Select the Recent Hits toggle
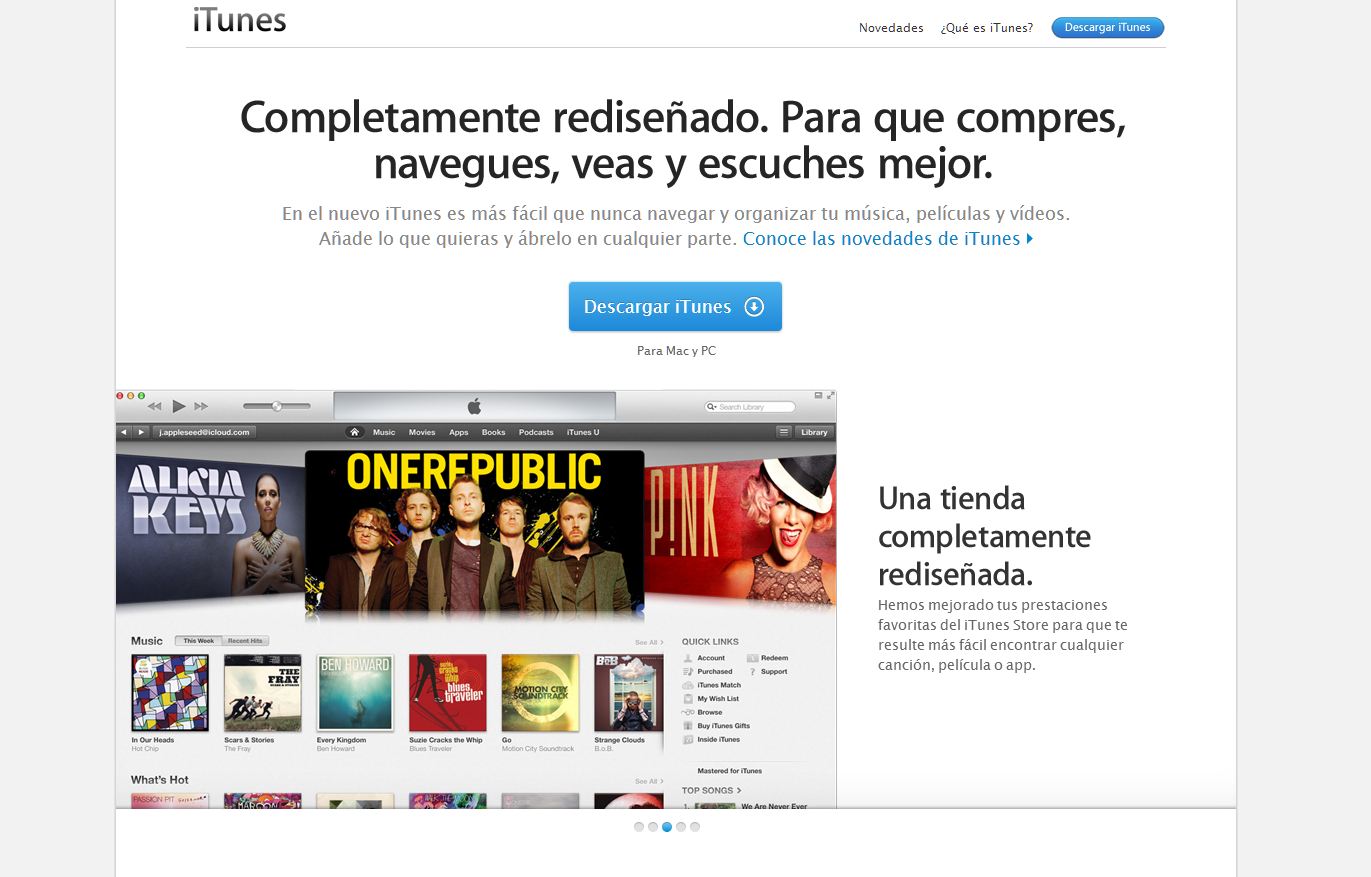 point(245,641)
